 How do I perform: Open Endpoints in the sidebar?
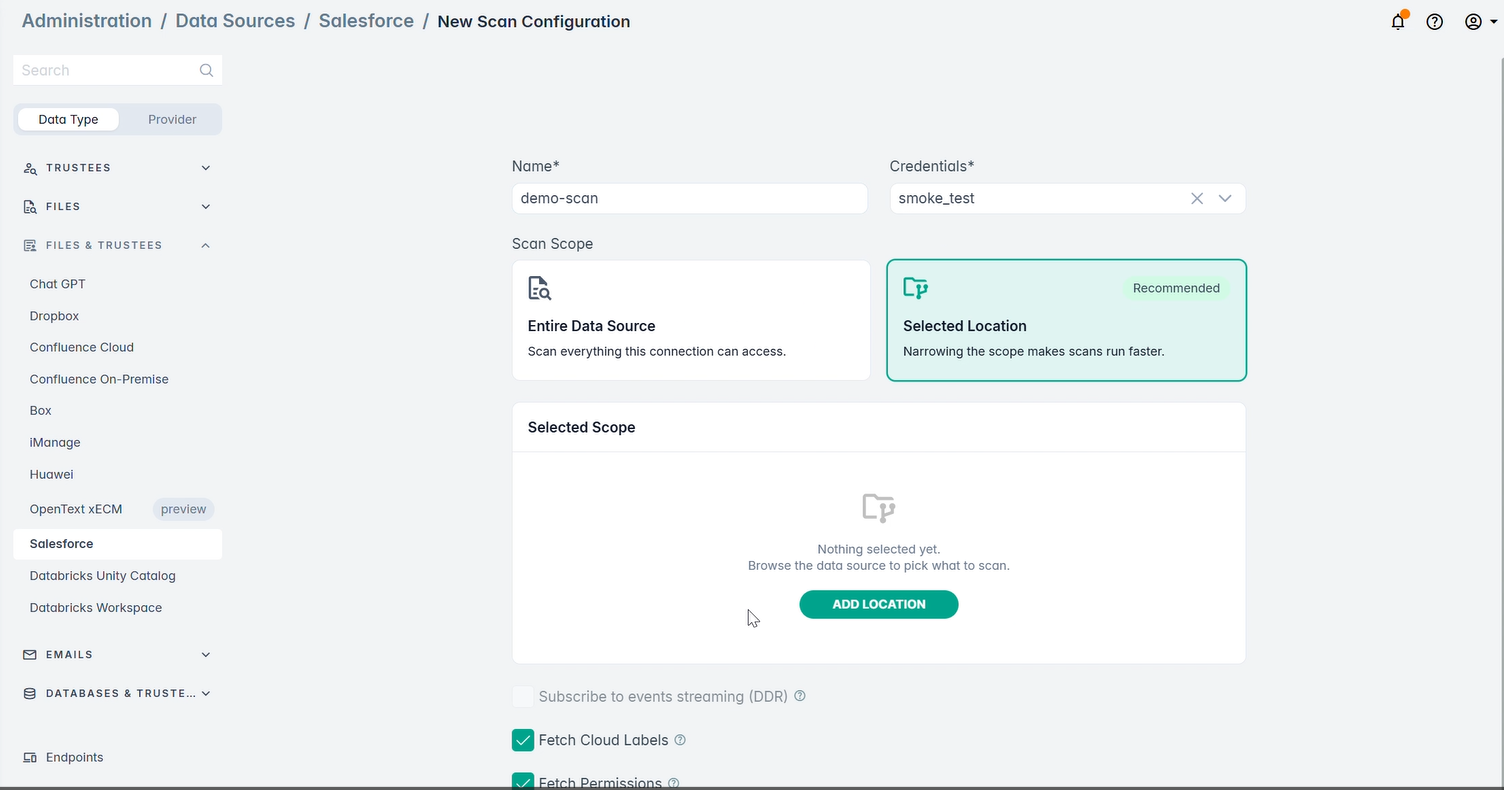(x=75, y=757)
